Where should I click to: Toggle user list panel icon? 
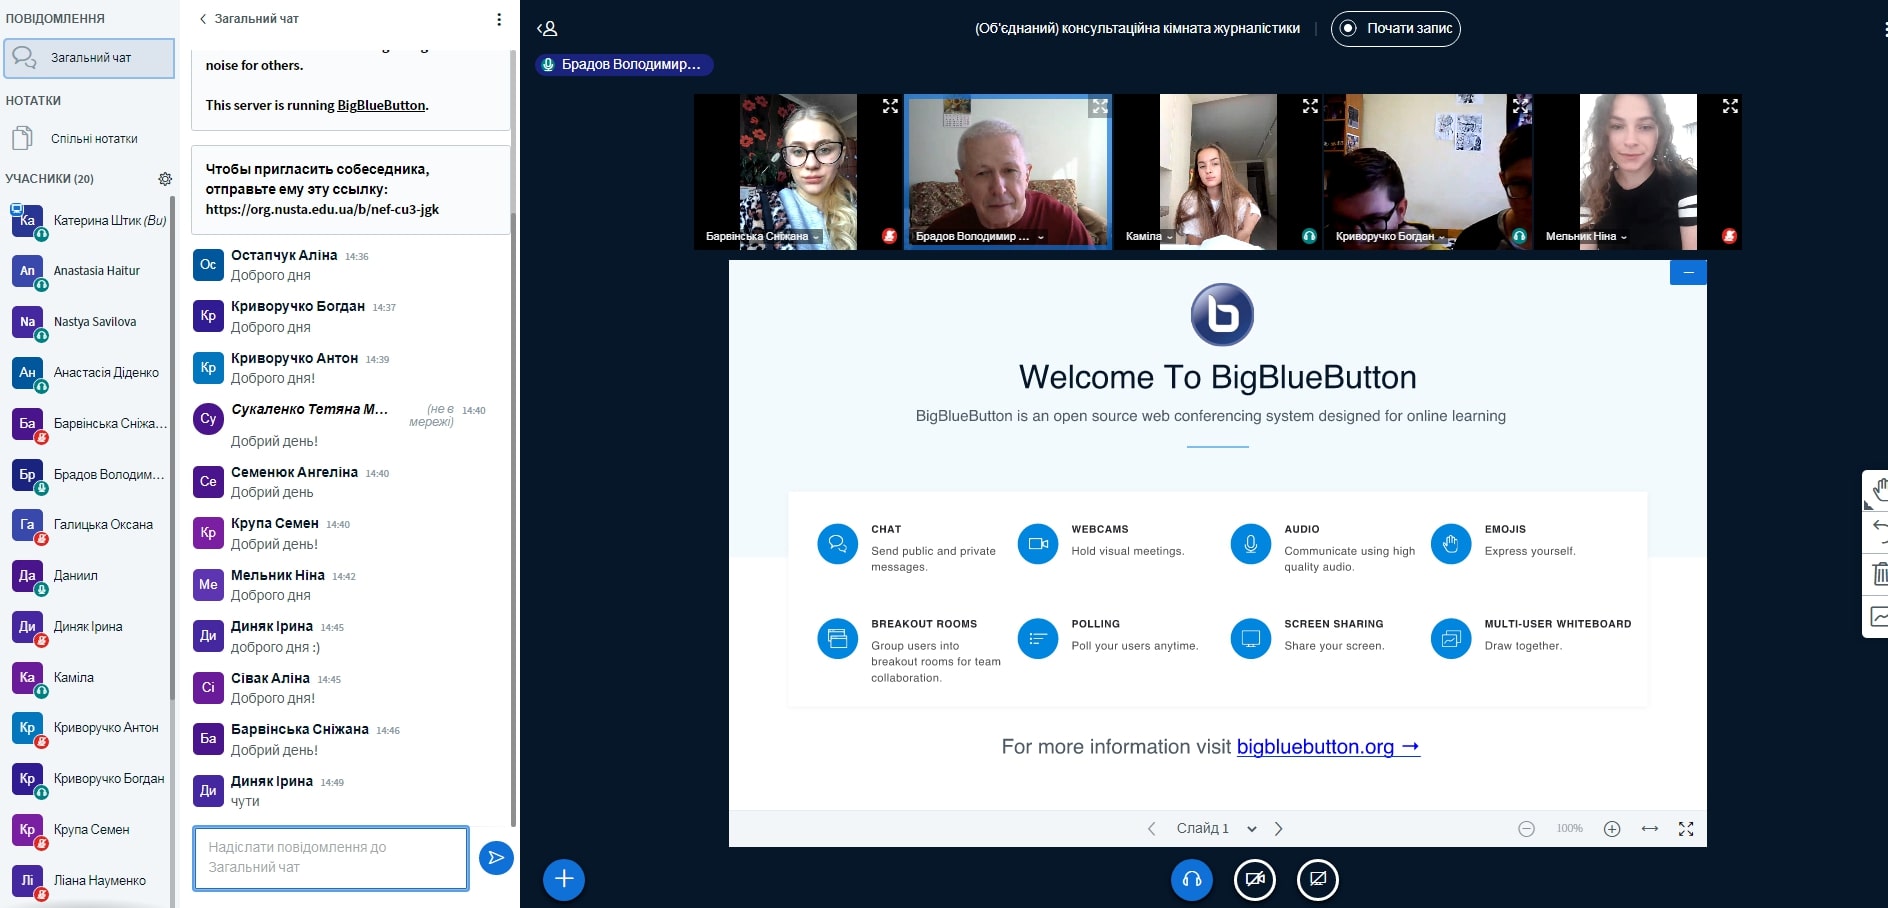pyautogui.click(x=547, y=29)
